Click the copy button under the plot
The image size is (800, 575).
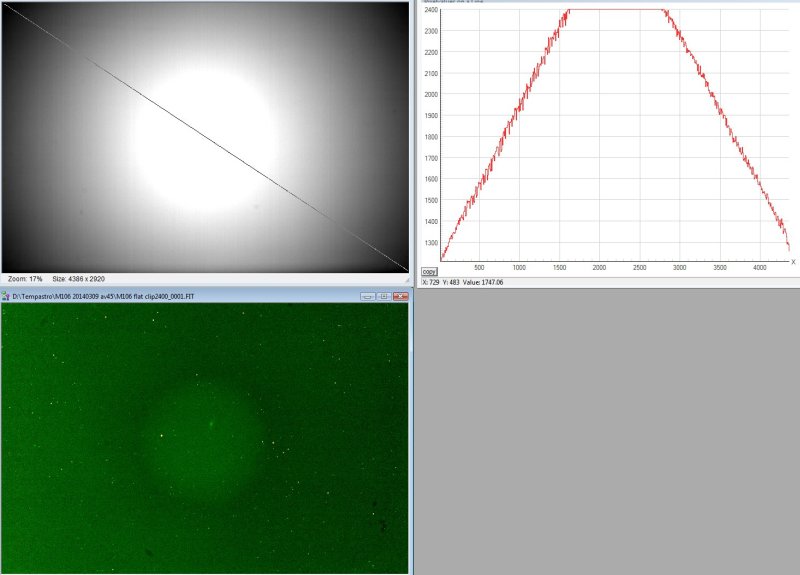coord(429,271)
